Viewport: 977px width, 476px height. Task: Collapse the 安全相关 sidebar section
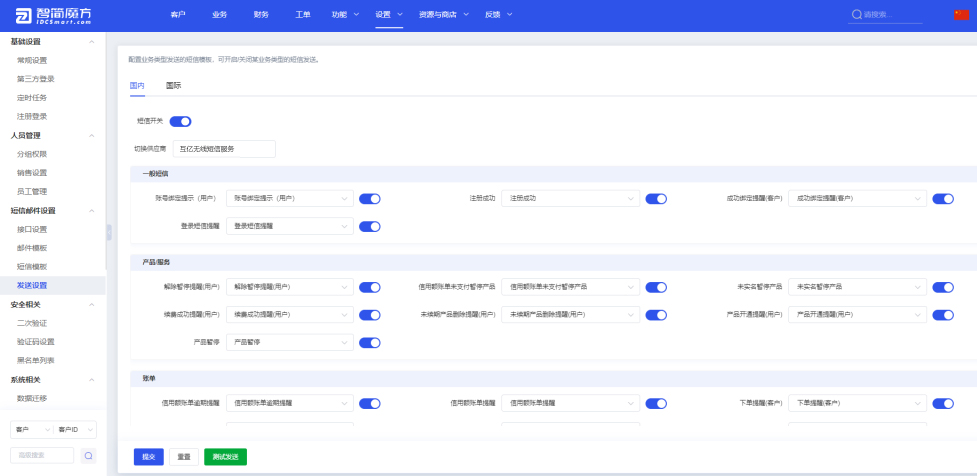[92, 304]
